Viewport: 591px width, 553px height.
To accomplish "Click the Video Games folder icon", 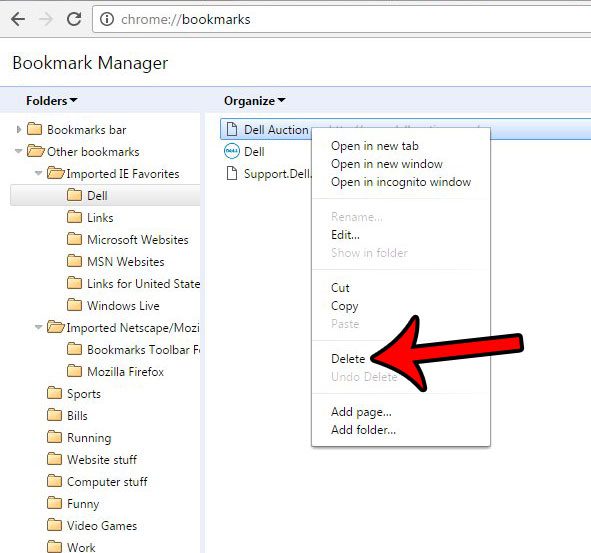I will click(x=55, y=525).
